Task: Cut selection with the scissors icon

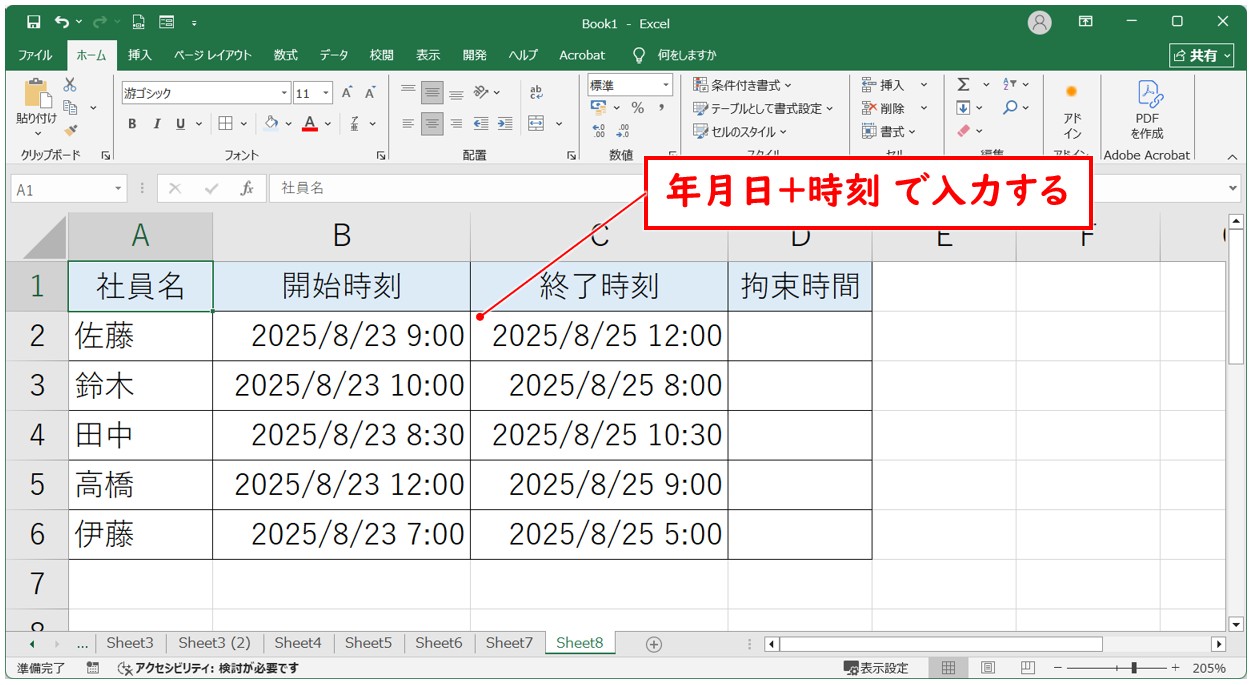Action: [x=70, y=86]
